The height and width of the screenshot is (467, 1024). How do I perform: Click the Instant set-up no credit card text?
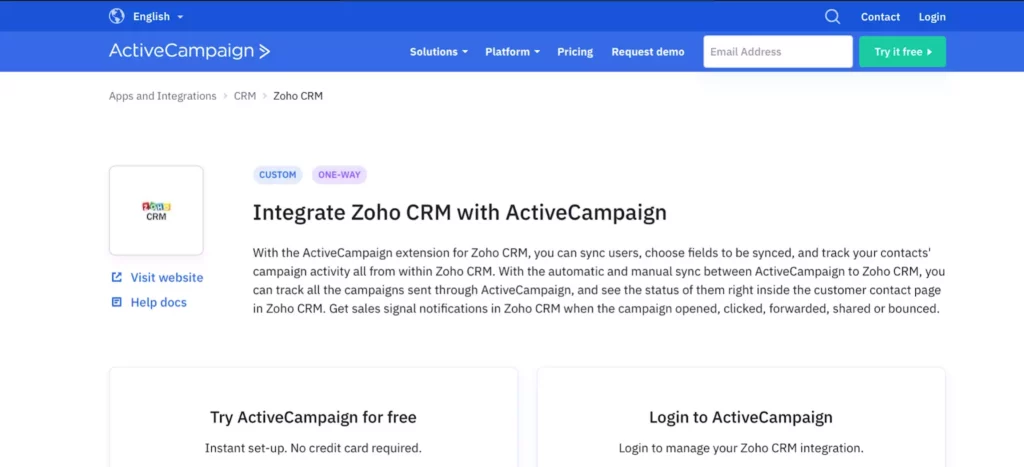313,449
